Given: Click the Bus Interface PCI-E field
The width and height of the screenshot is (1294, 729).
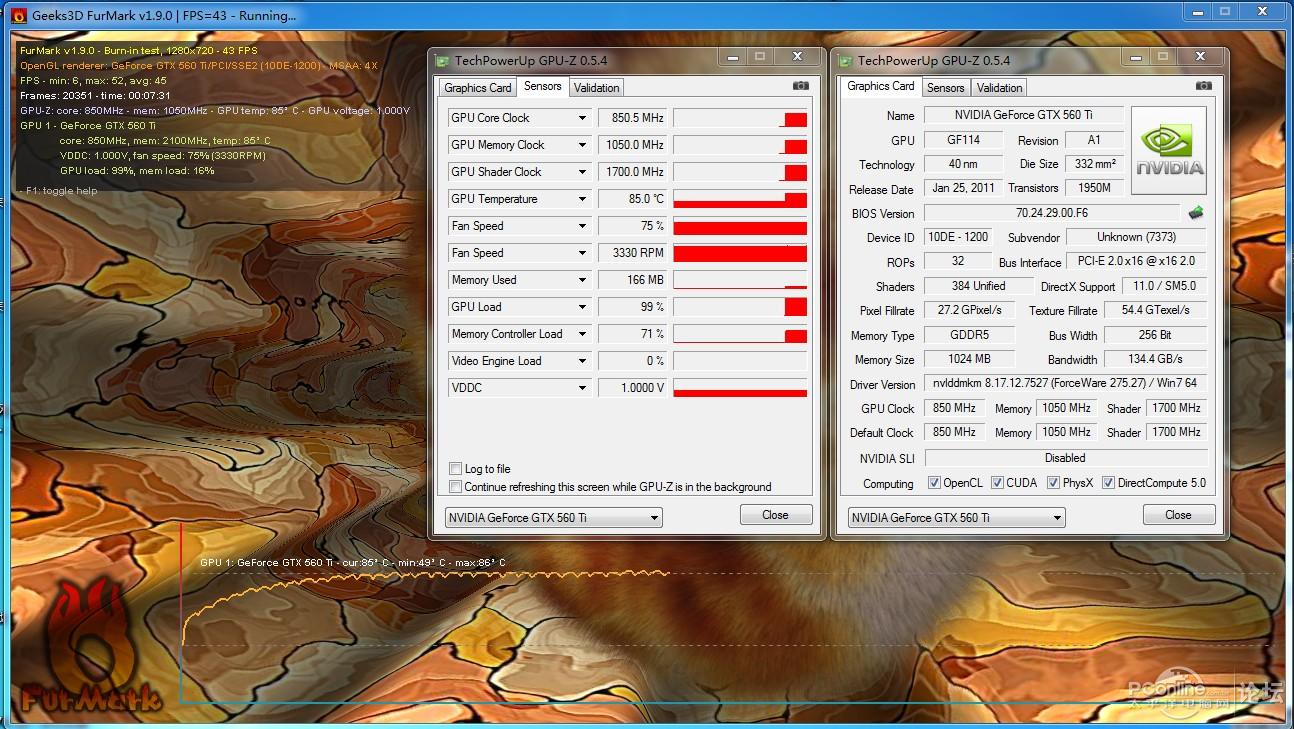Looking at the screenshot, I should click(1136, 261).
